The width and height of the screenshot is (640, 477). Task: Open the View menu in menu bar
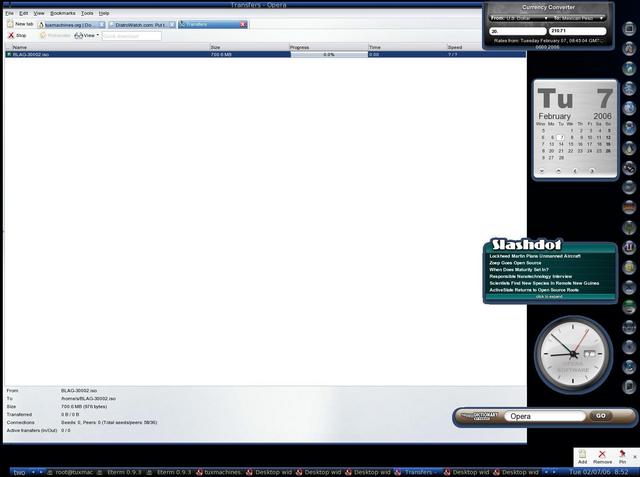point(39,13)
